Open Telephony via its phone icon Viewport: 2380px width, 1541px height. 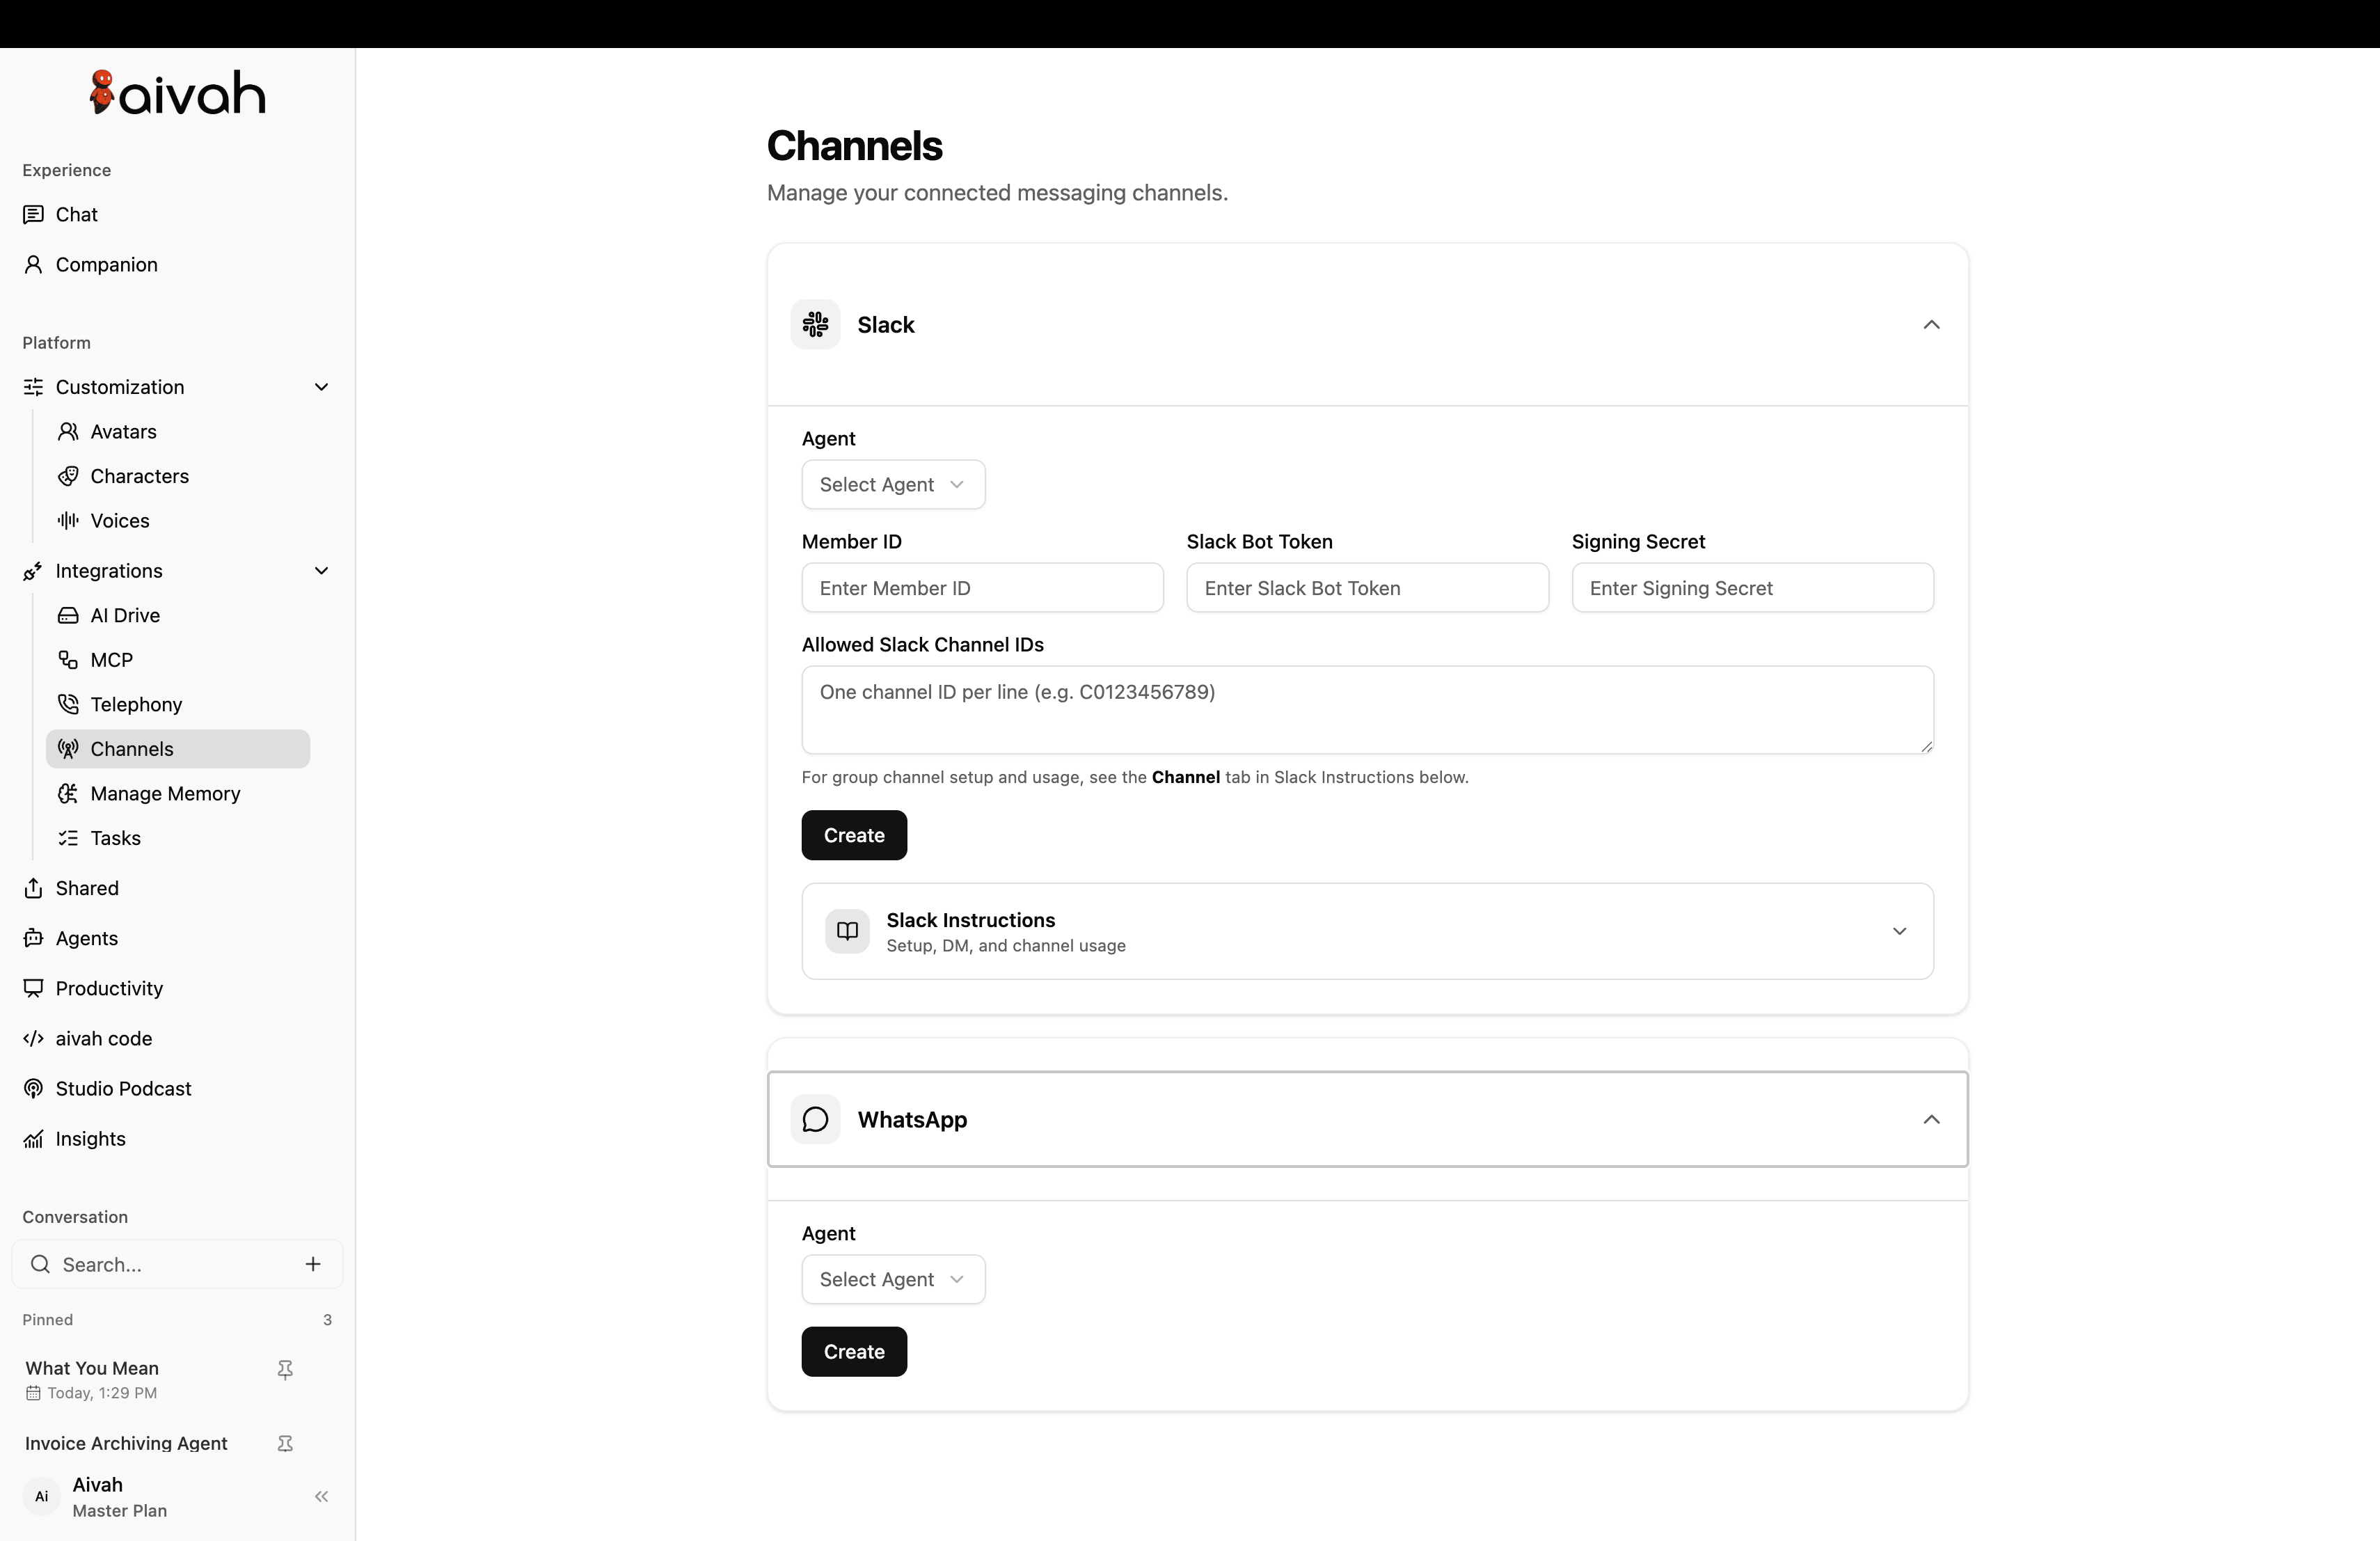click(68, 704)
